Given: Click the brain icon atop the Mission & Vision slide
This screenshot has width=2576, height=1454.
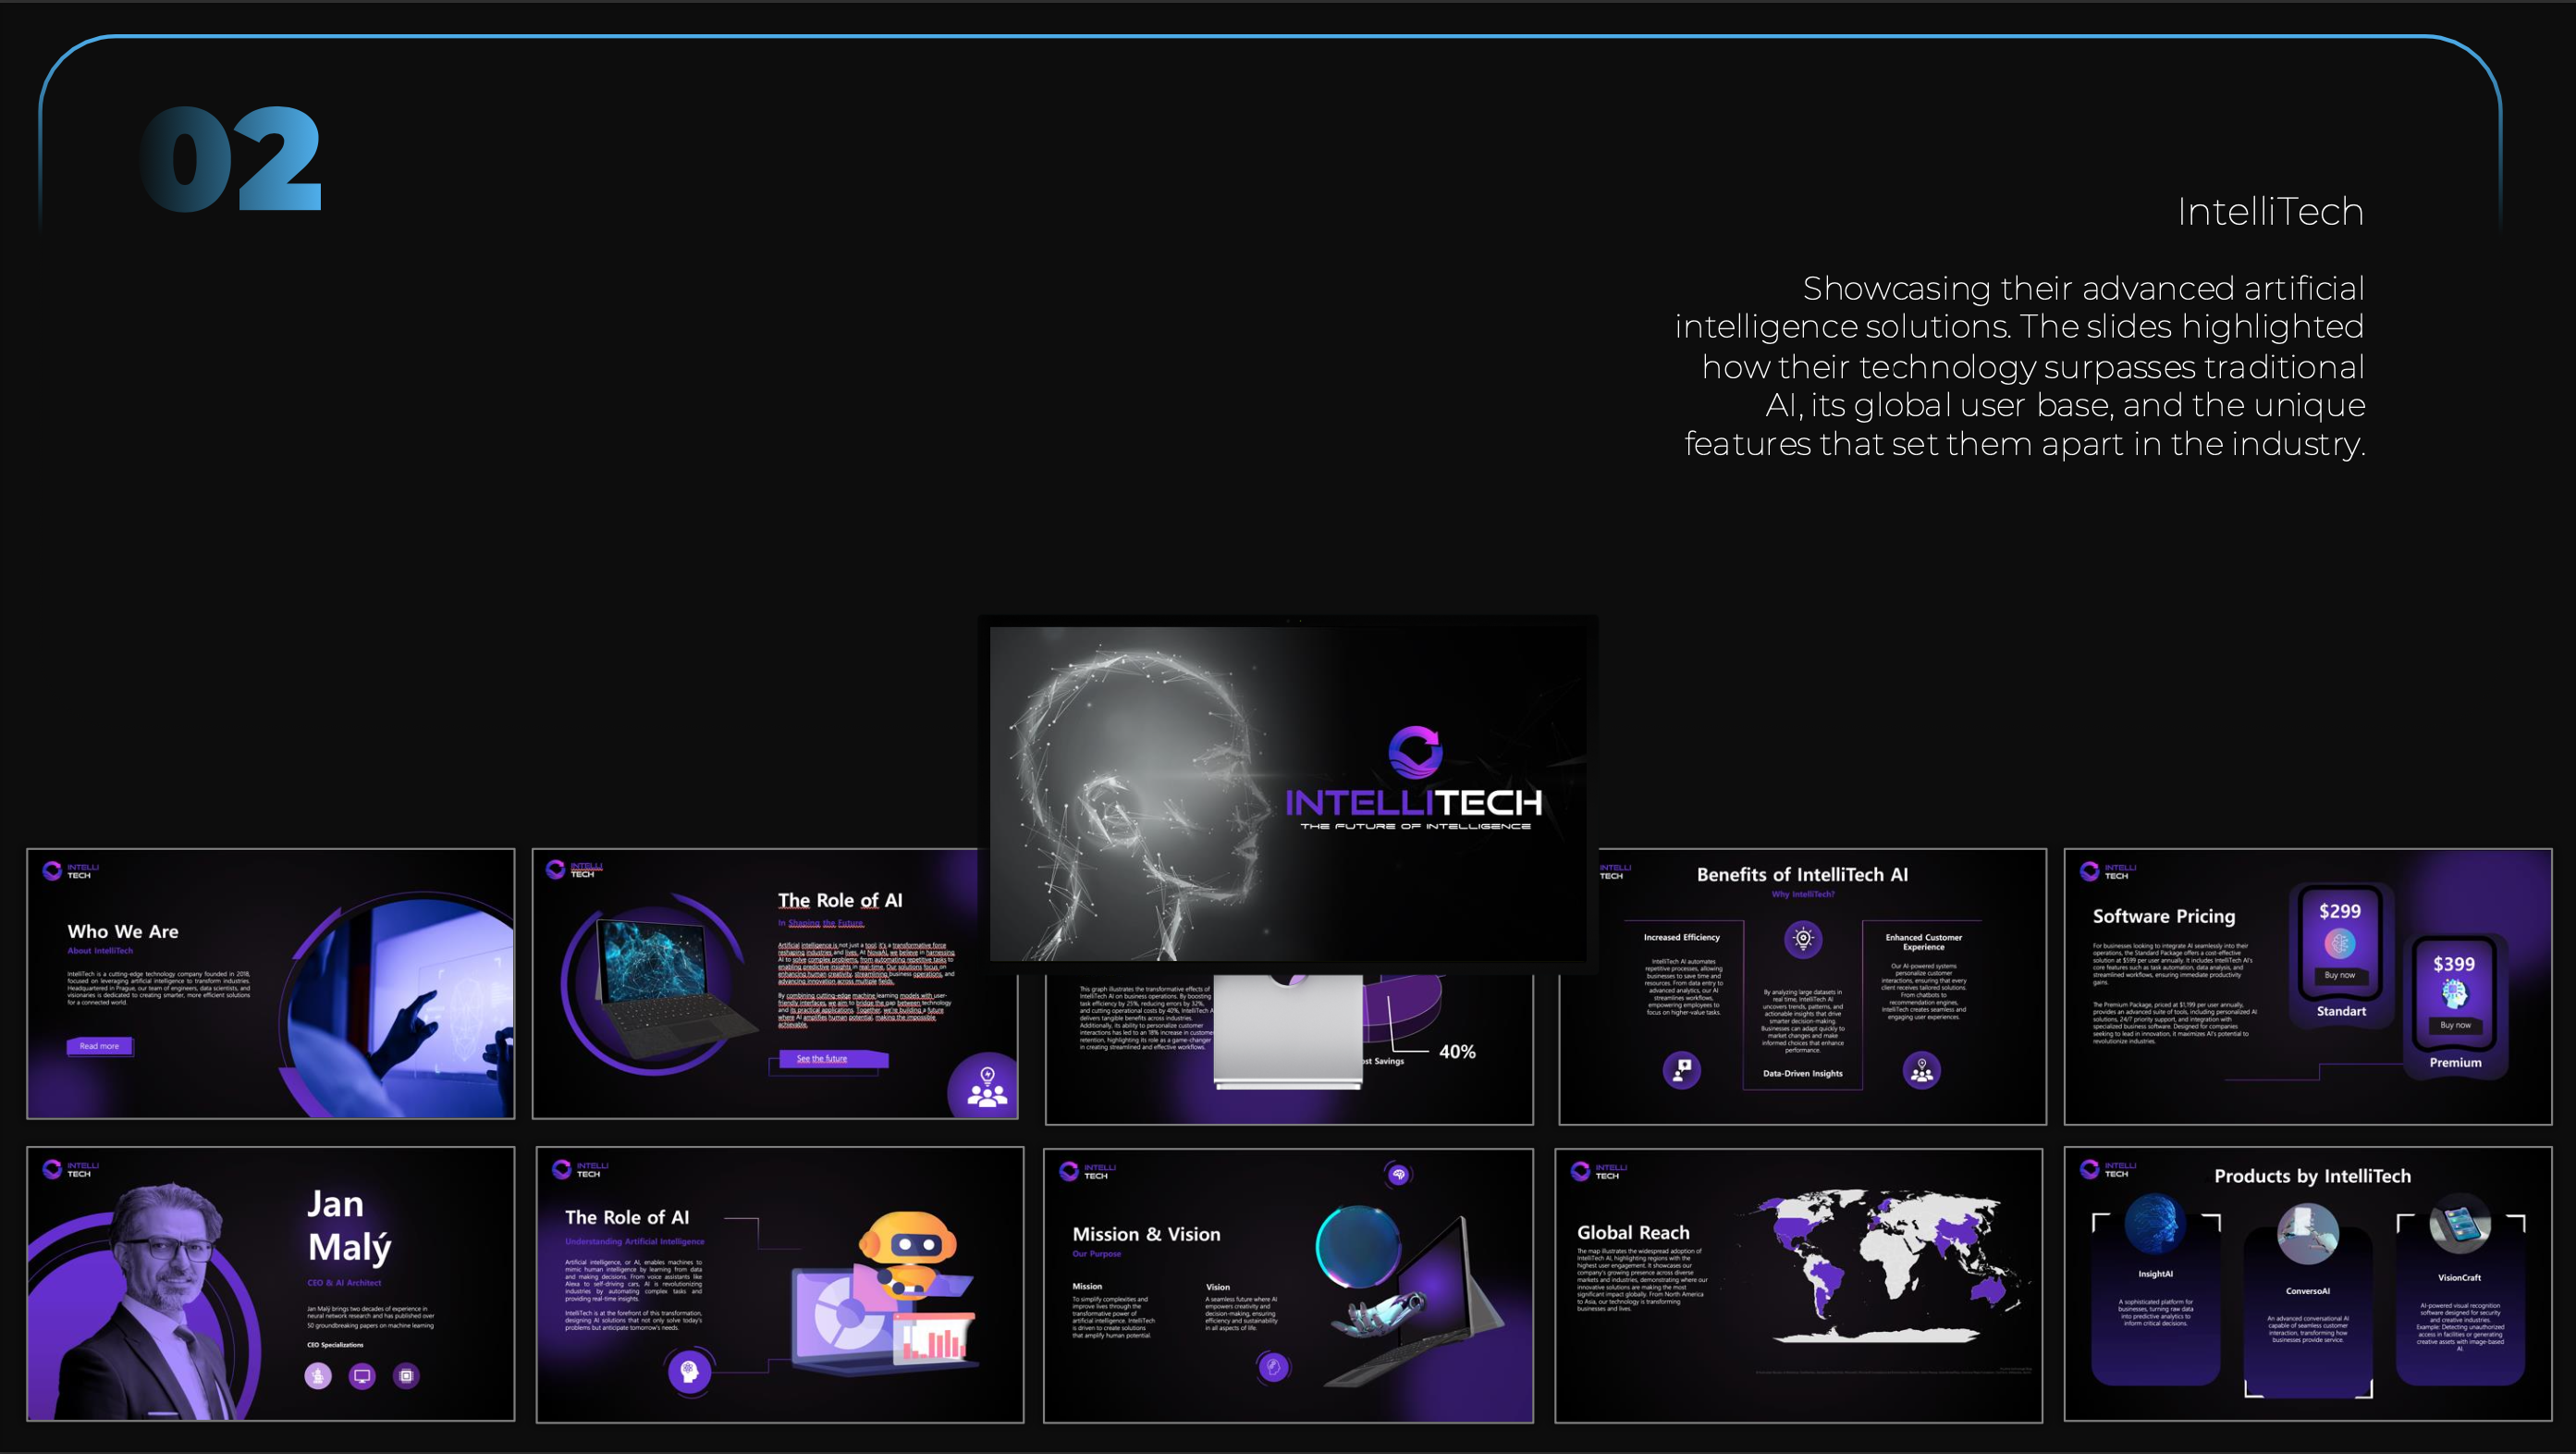Looking at the screenshot, I should (x=1398, y=1174).
